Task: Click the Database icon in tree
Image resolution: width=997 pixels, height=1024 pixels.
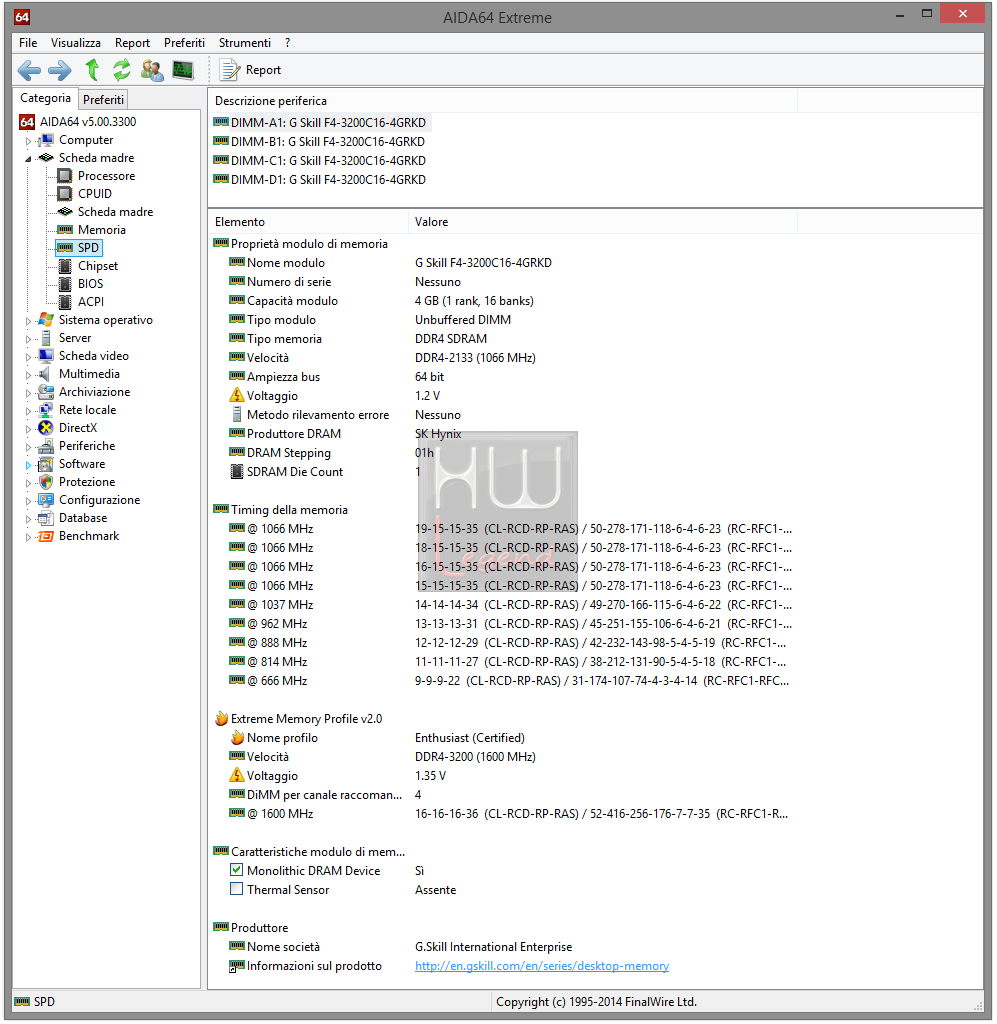Action: click(46, 518)
